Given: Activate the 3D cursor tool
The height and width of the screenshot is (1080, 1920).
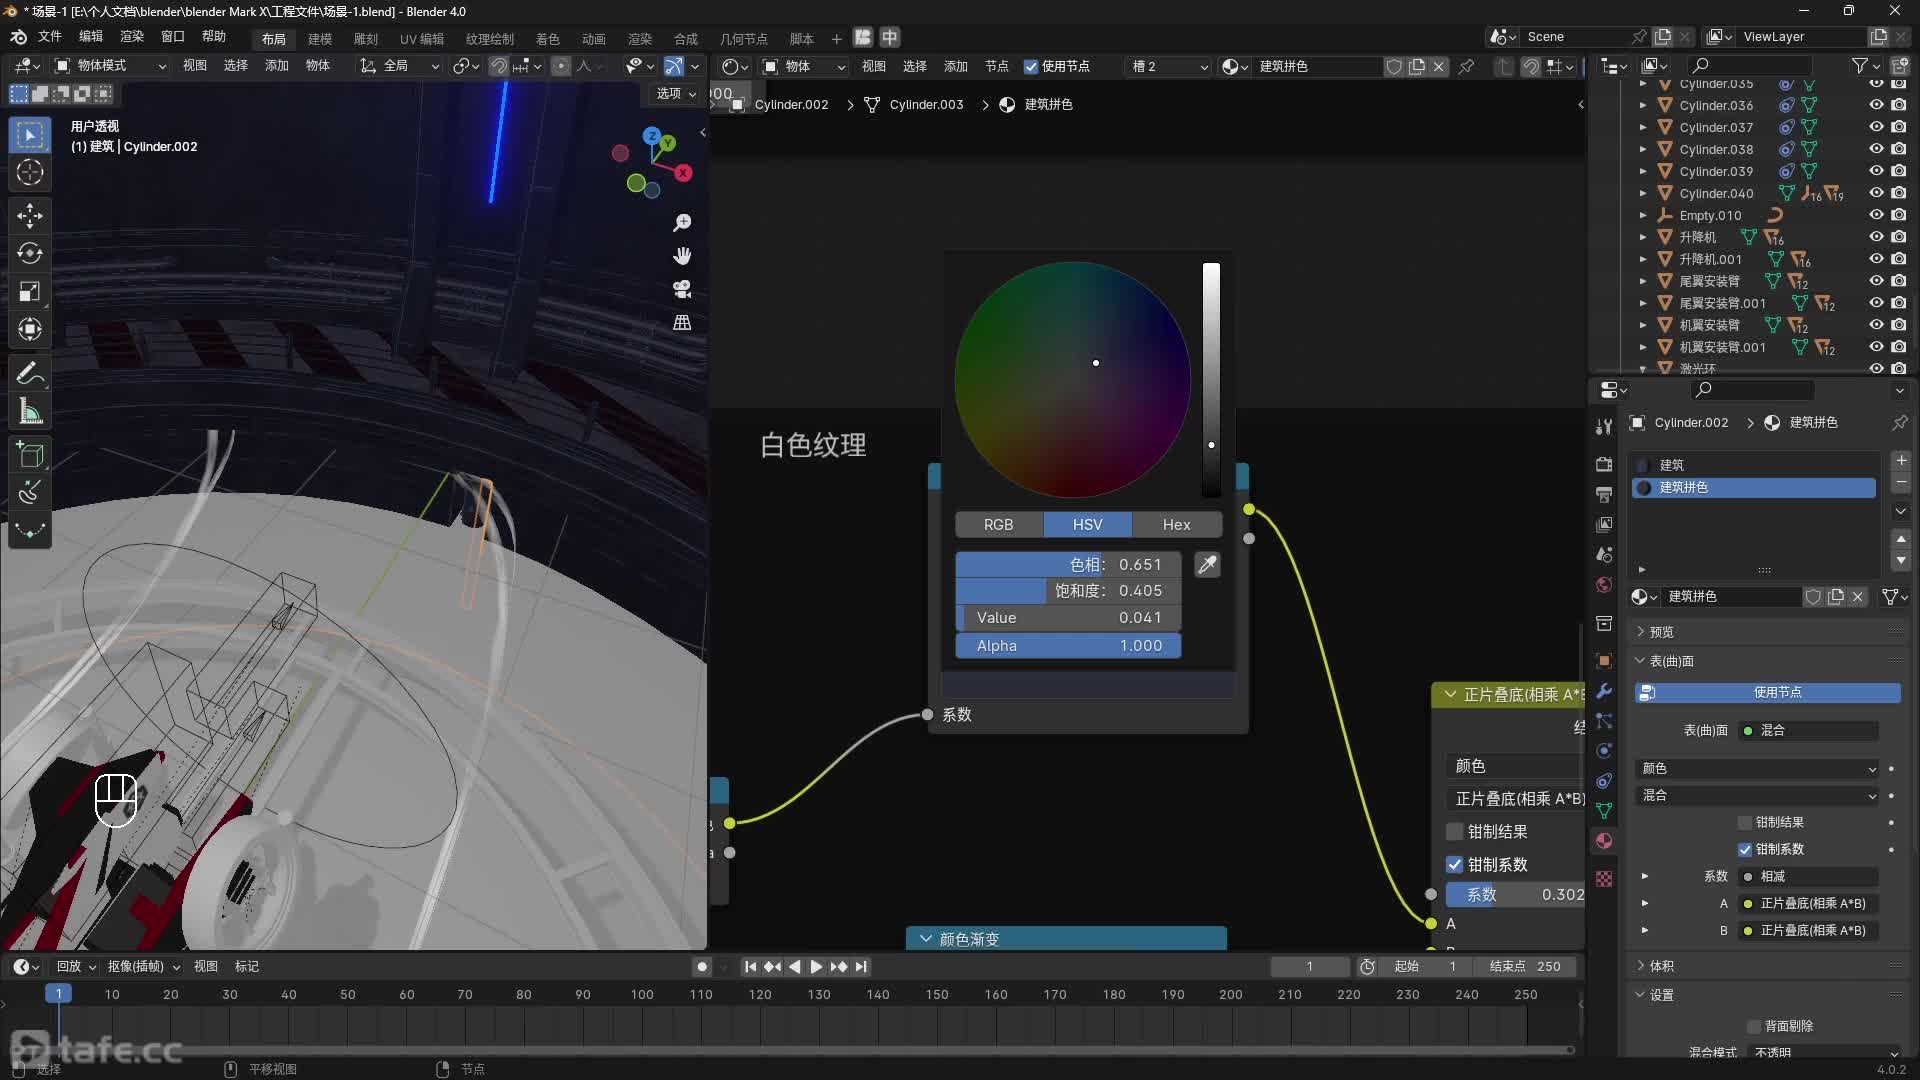Looking at the screenshot, I should 30,172.
